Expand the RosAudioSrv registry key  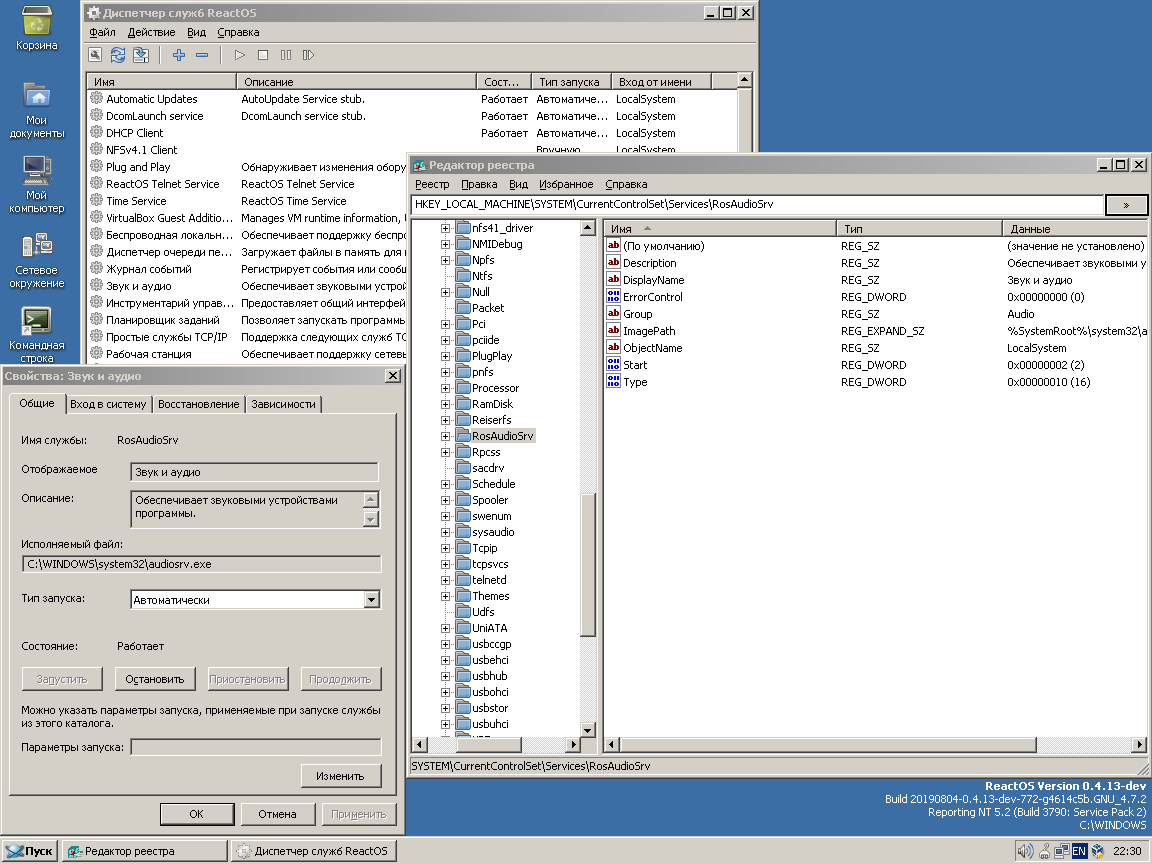click(x=445, y=436)
